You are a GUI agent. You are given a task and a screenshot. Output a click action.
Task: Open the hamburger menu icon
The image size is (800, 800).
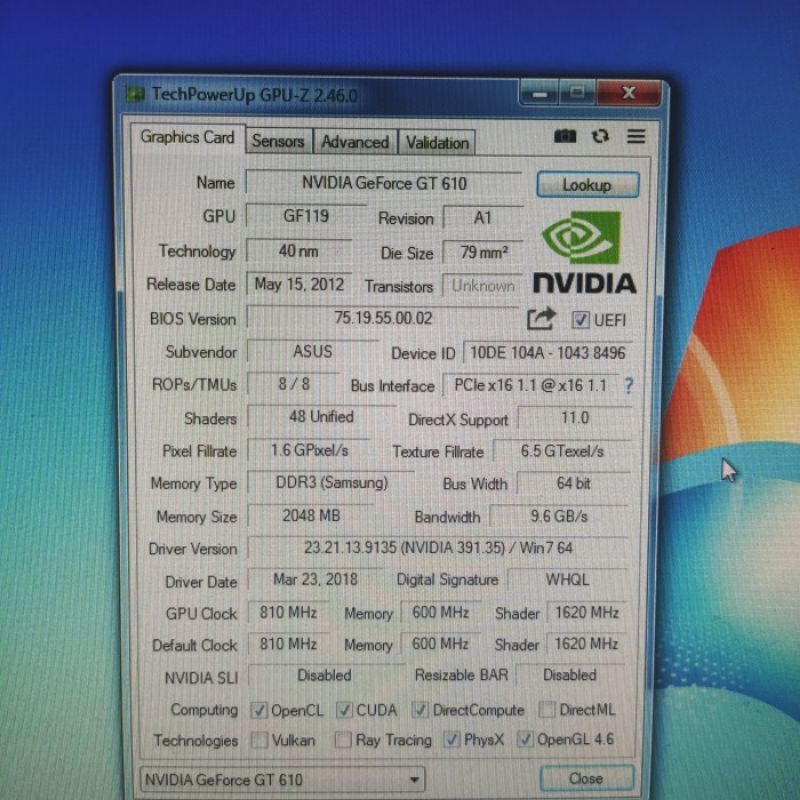[x=636, y=136]
